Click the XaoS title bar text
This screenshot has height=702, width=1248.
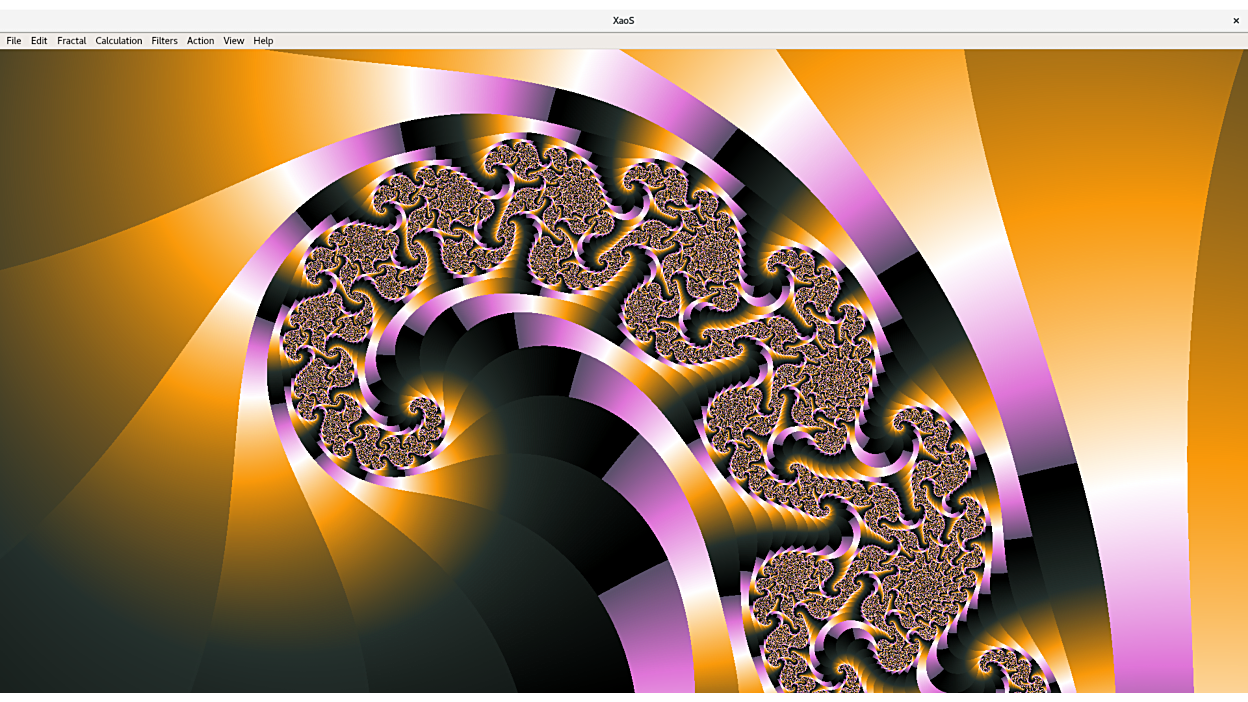[623, 21]
